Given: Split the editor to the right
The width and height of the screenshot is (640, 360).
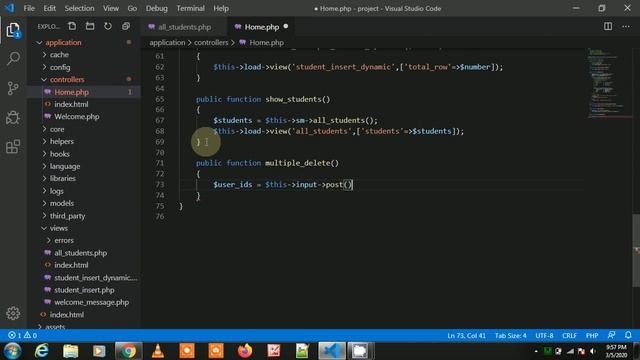Looking at the screenshot, I should point(608,27).
